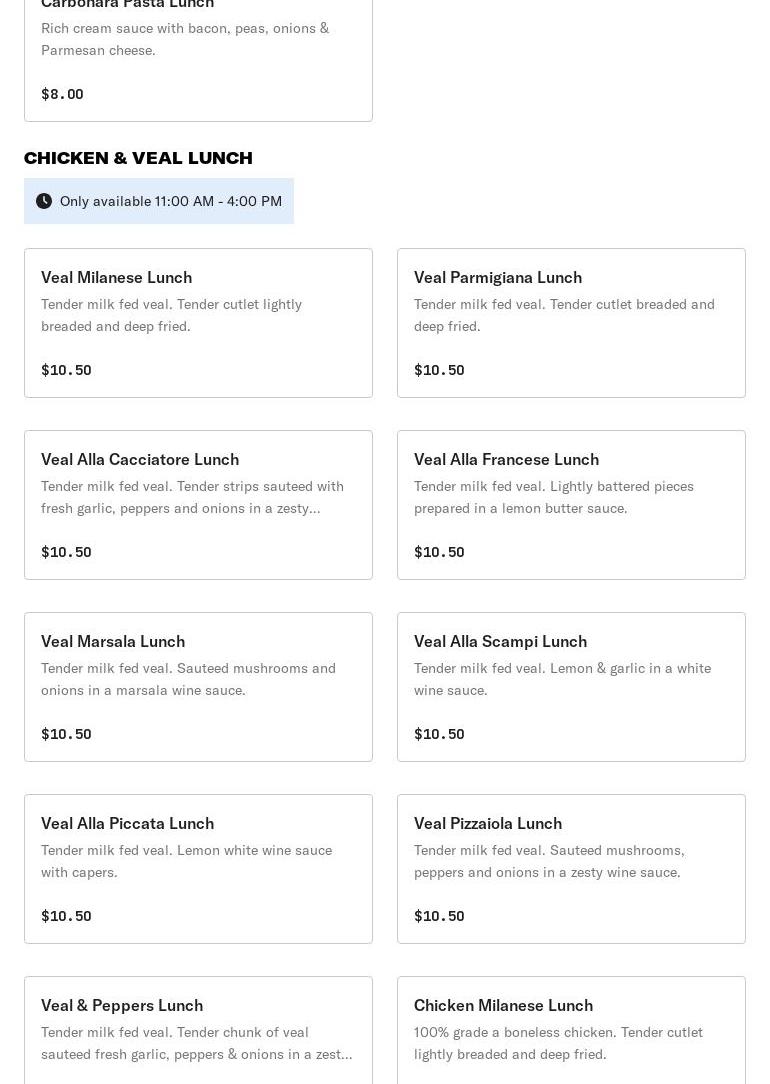This screenshot has width=770, height=1084.
Task: Select Veal & Peppers Lunch card
Action: 198,1030
